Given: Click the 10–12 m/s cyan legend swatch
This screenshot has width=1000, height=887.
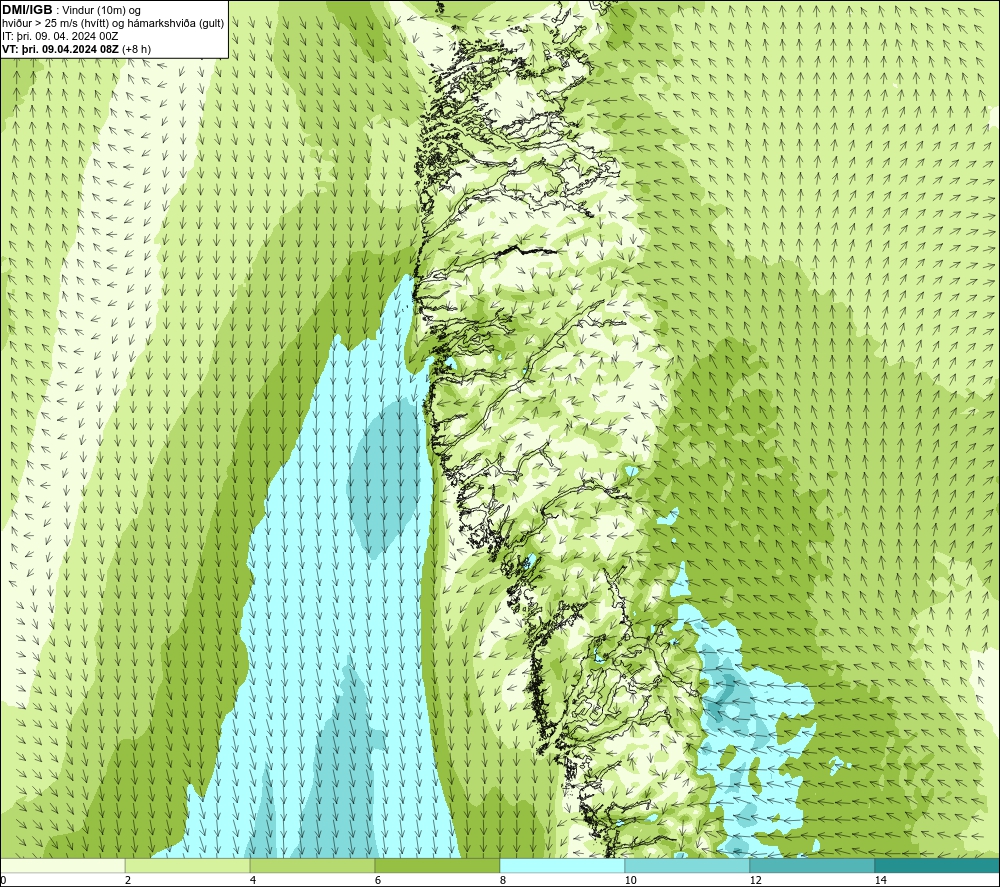Looking at the screenshot, I should click(688, 865).
